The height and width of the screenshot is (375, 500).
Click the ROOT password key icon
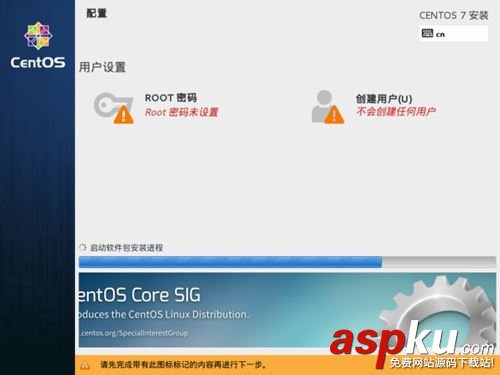tap(113, 107)
